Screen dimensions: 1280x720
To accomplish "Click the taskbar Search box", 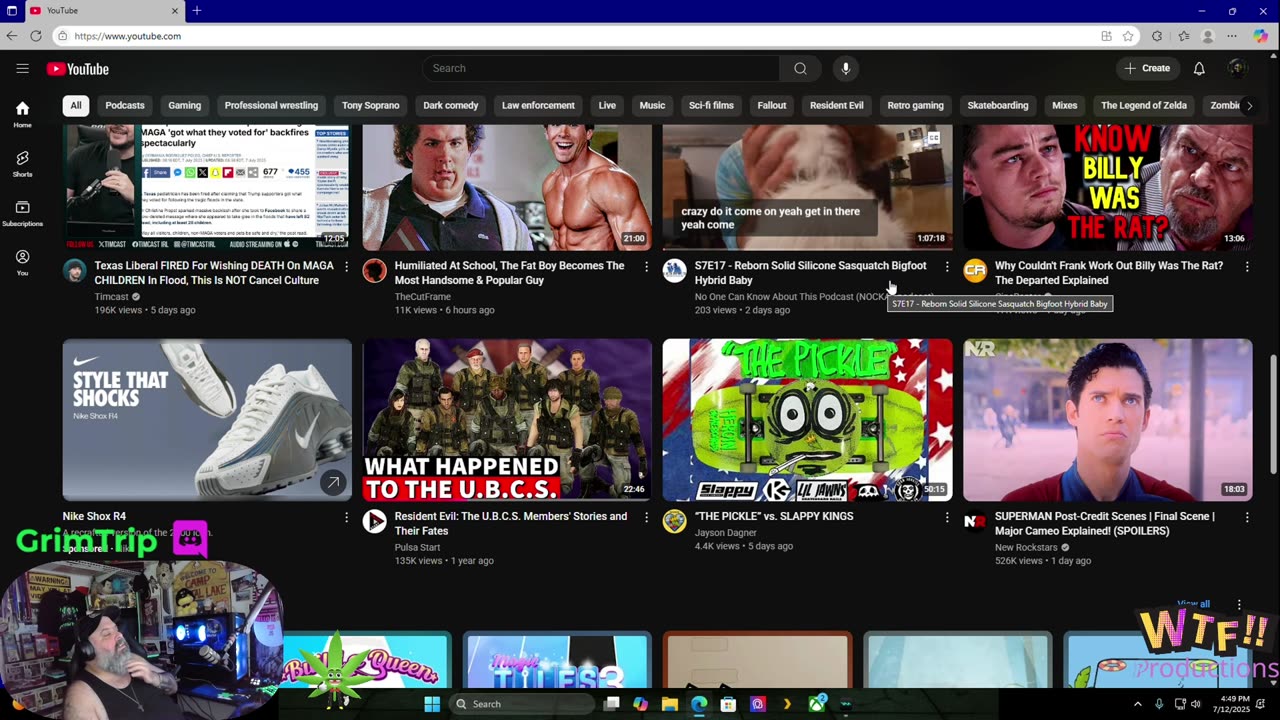I will point(520,704).
